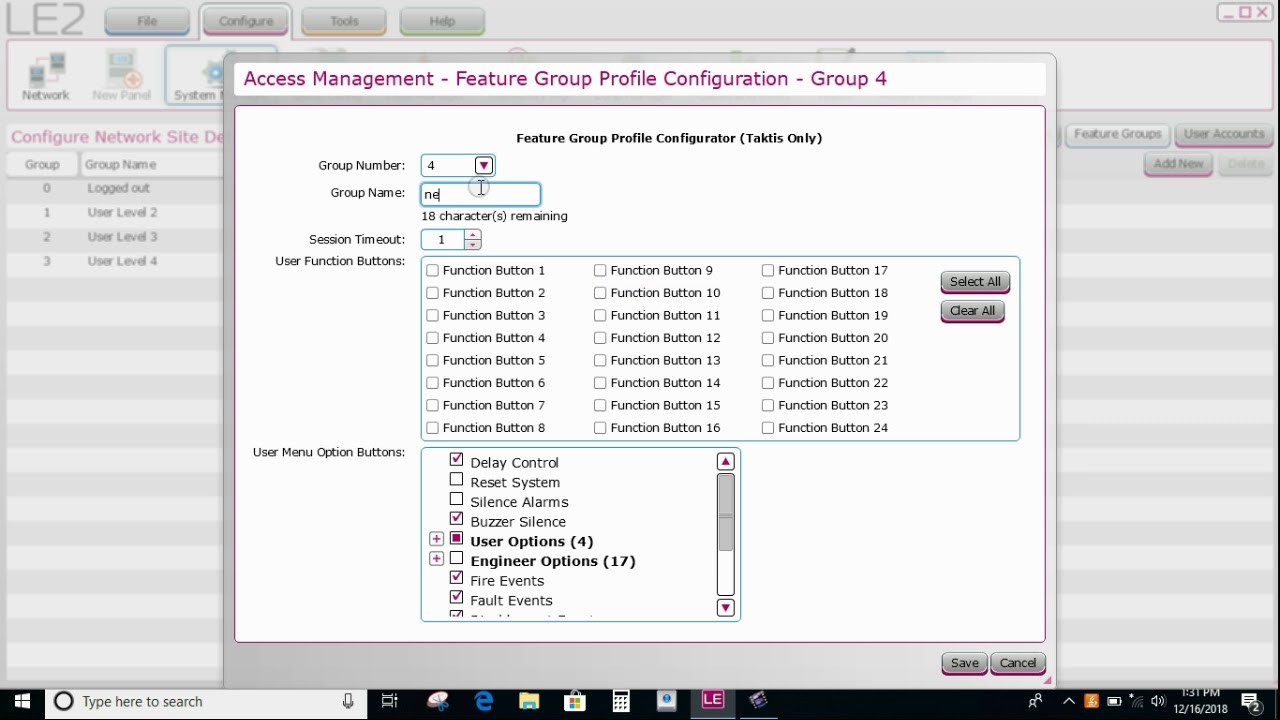The image size is (1280, 720).
Task: Save the group profile configuration
Action: click(965, 663)
